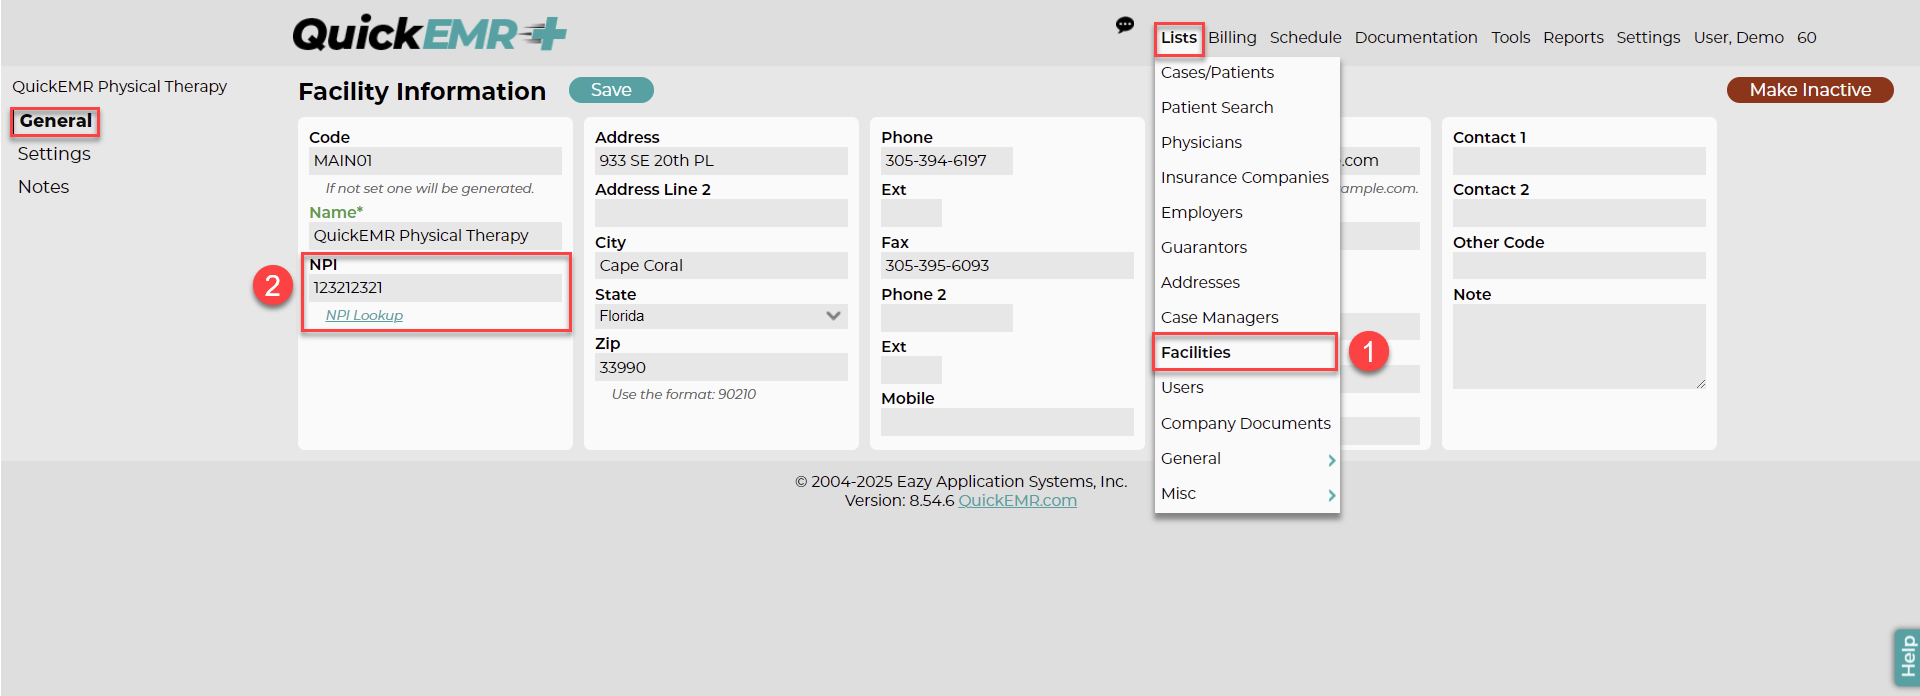The height and width of the screenshot is (696, 1920).
Task: Click the Code field containing MAIN01
Action: [435, 161]
